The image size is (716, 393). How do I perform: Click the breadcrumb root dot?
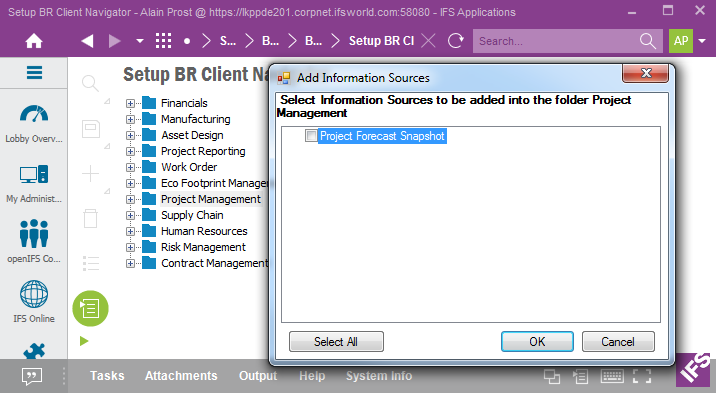point(187,41)
